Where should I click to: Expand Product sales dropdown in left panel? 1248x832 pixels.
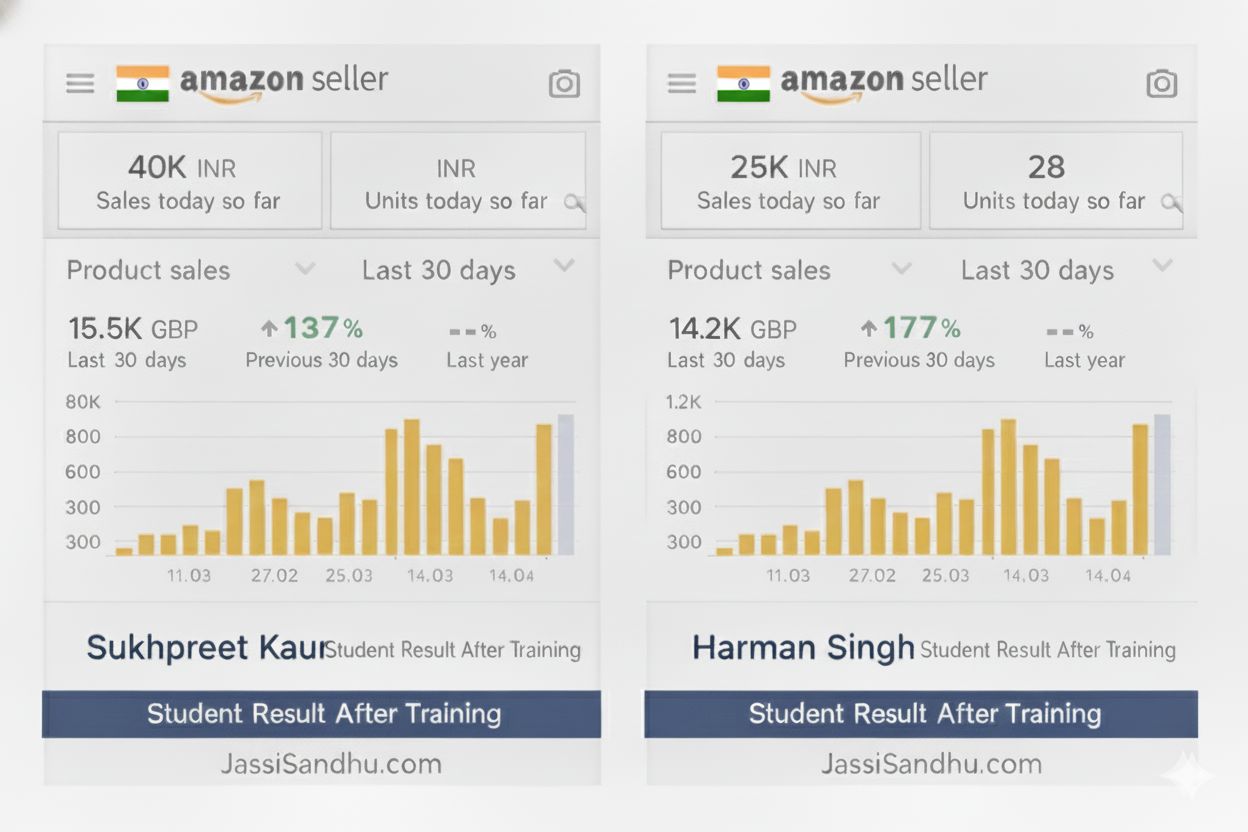point(306,268)
